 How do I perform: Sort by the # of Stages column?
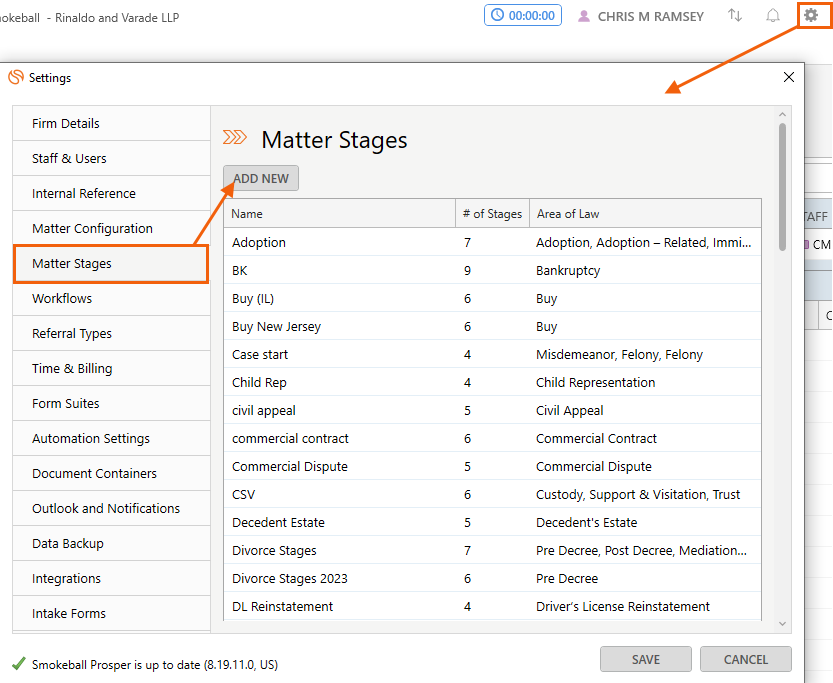tap(492, 214)
